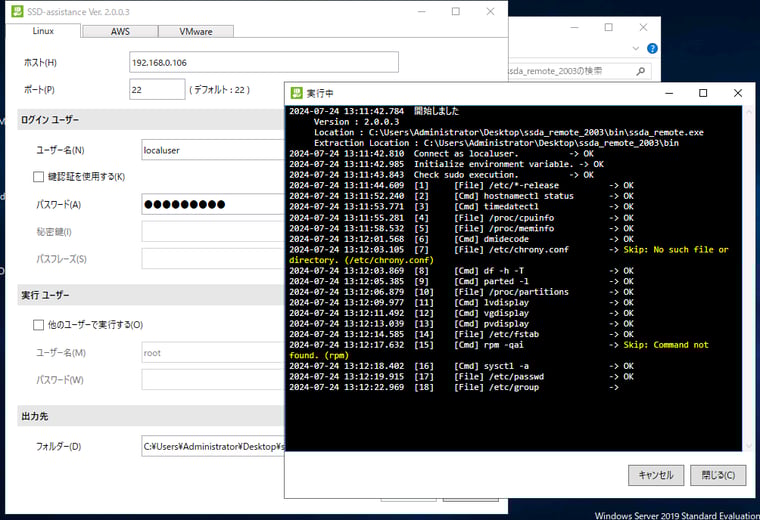760x520 pixels.
Task: Click the execution username field showing root
Action: tap(213, 353)
